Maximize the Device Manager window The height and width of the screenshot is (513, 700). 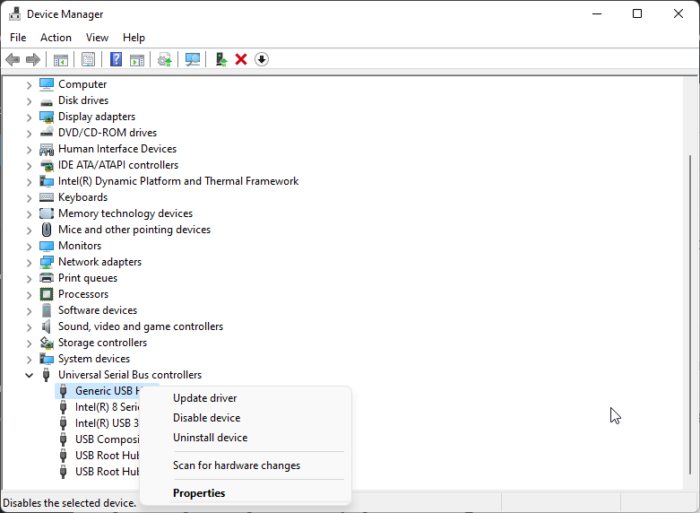point(638,14)
